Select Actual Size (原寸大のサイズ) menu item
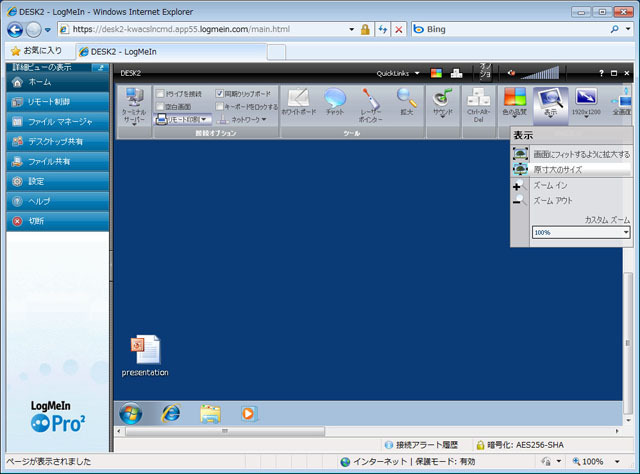Image resolution: width=640 pixels, height=474 pixels. (571, 169)
